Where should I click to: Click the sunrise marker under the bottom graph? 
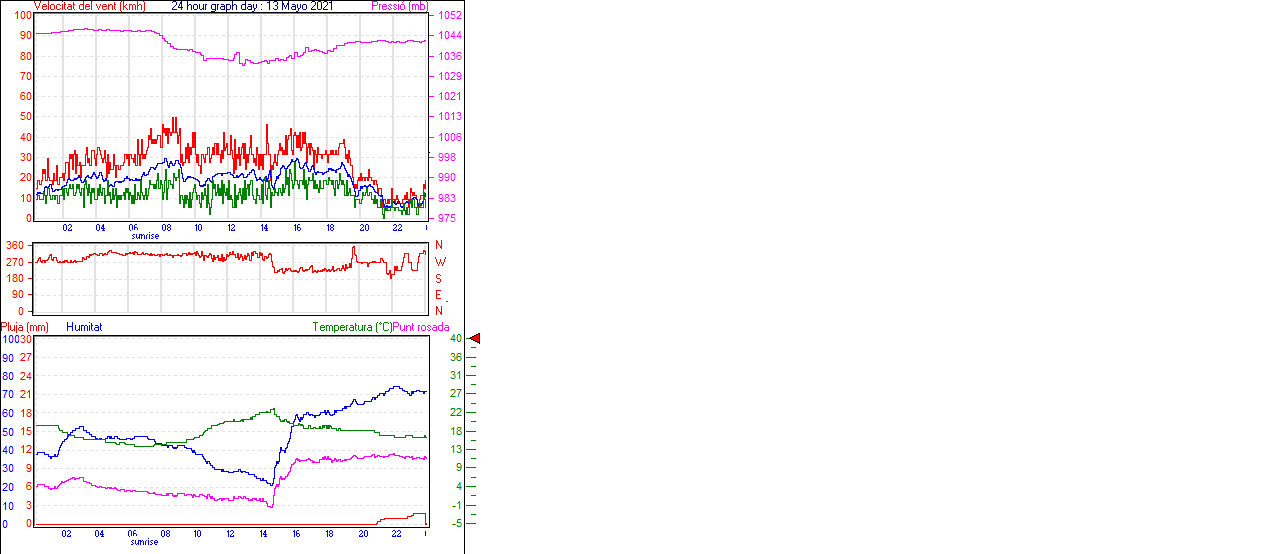coord(145,542)
